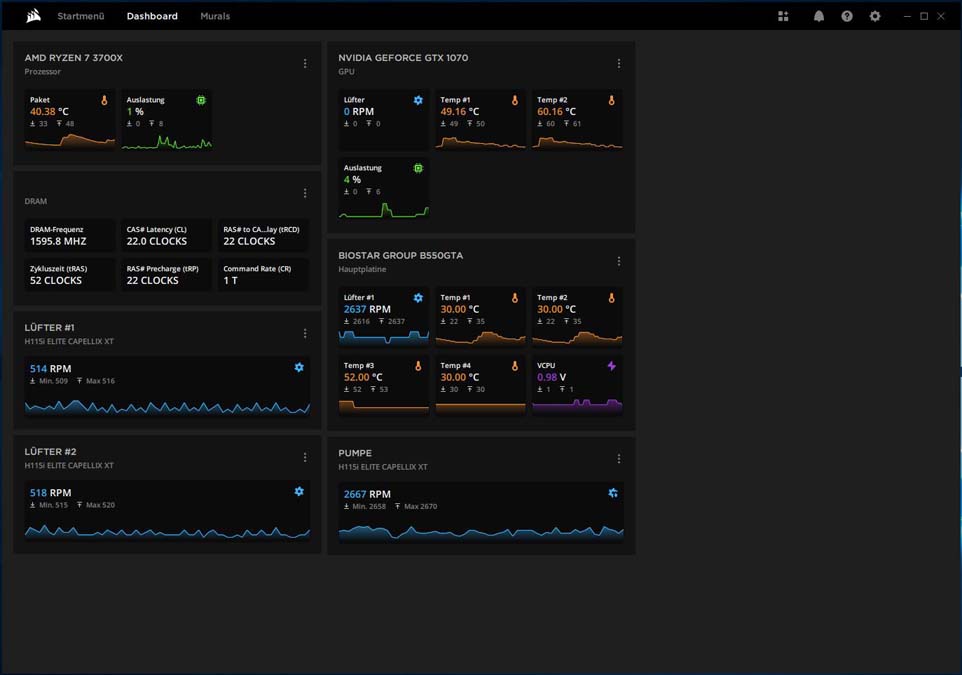Open the help question mark icon
This screenshot has height=675, width=962.
point(847,17)
